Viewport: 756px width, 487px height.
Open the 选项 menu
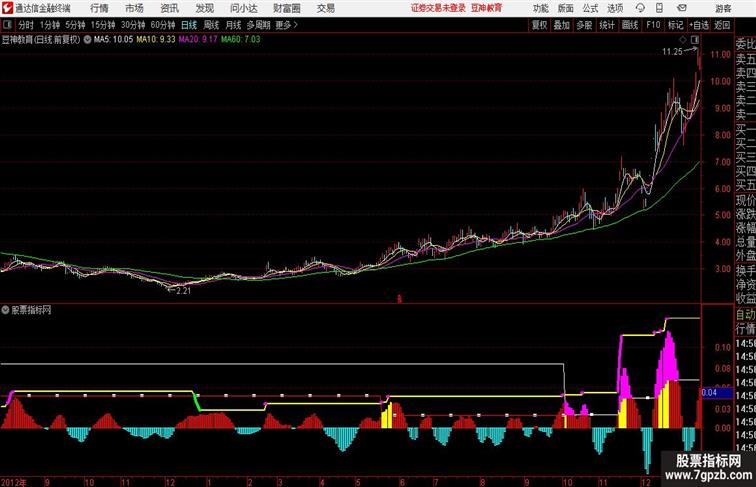pos(615,8)
